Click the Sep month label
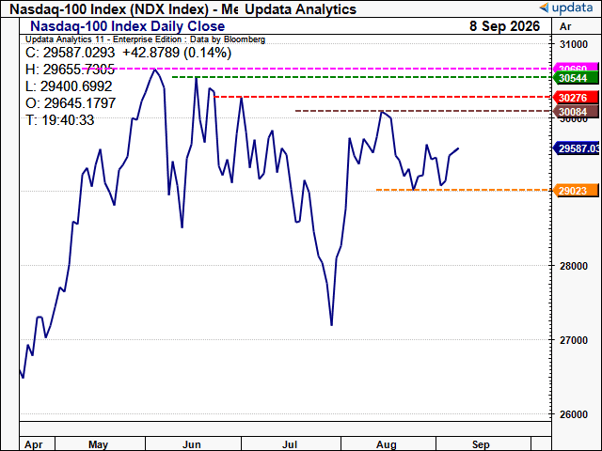Viewport: 602px width, 451px height. click(x=481, y=444)
